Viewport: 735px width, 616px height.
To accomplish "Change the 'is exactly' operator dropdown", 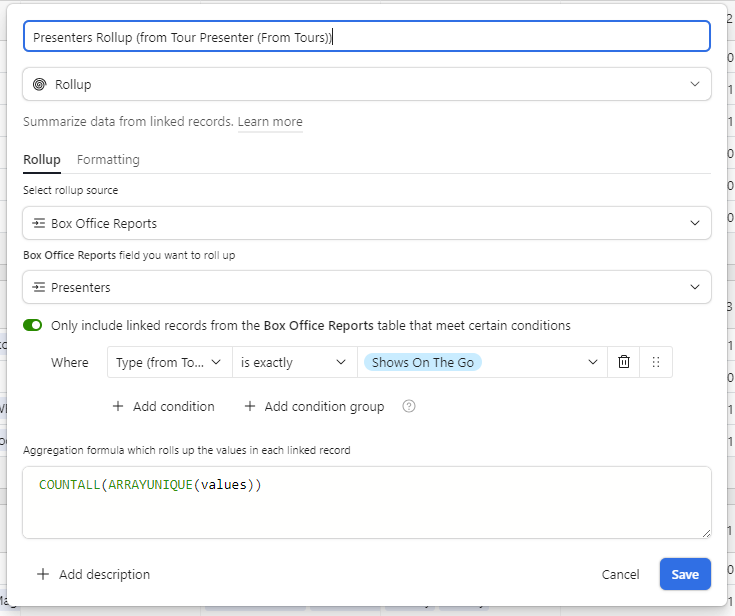I will tap(294, 362).
